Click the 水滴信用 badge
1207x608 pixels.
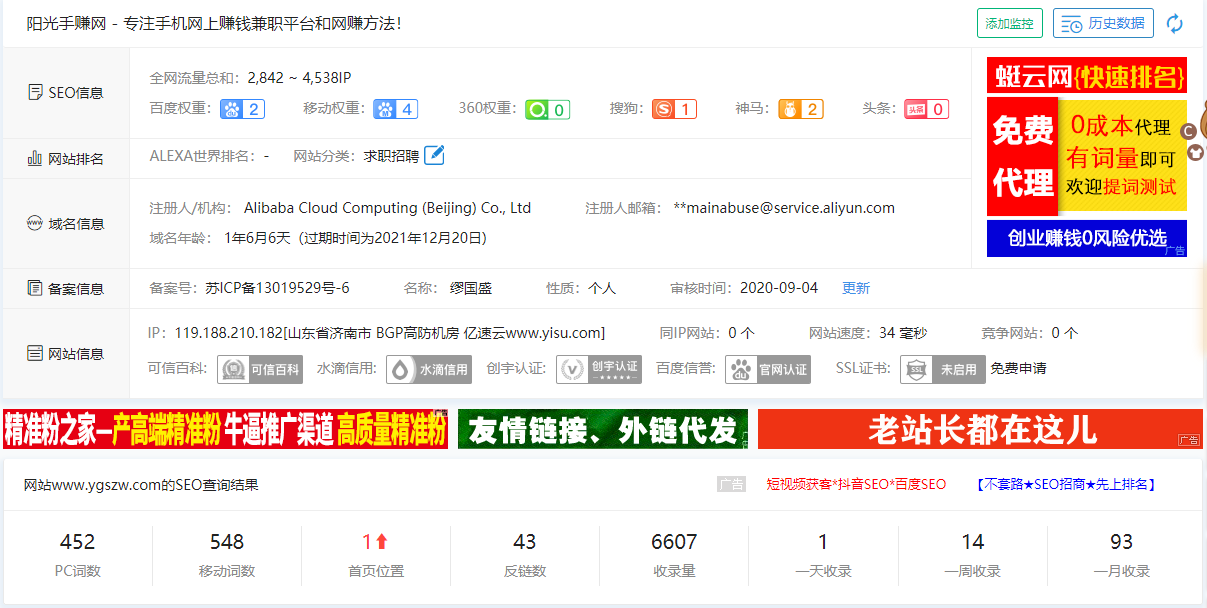[429, 369]
